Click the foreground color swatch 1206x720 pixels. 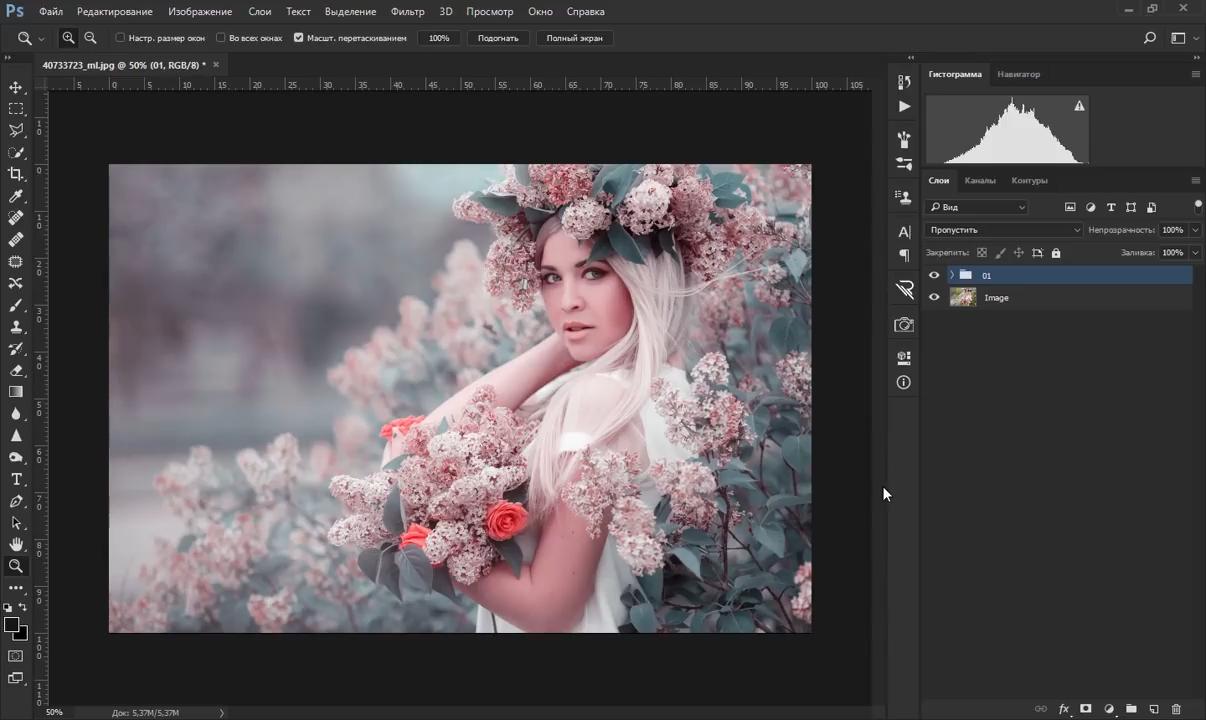[x=12, y=625]
